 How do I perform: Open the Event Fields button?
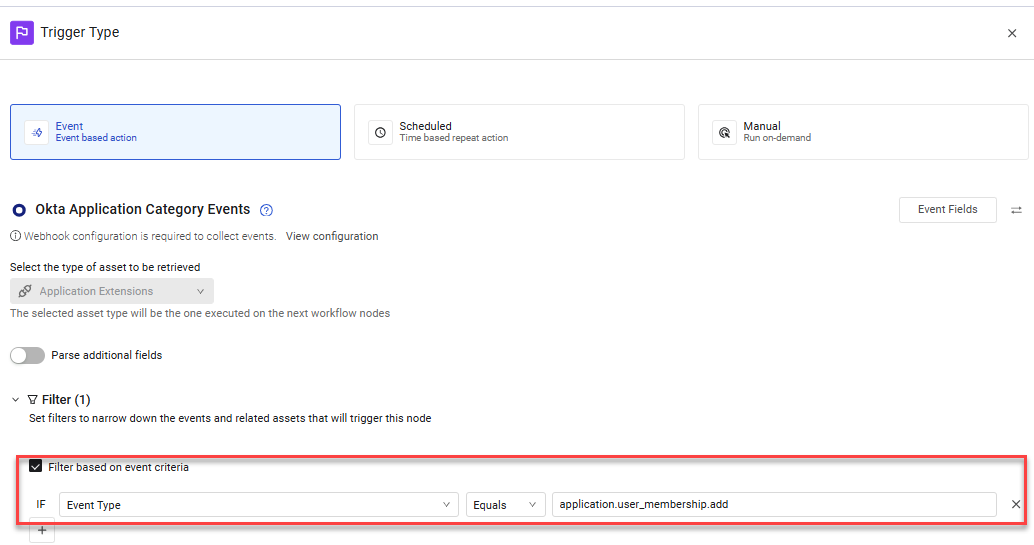[948, 210]
